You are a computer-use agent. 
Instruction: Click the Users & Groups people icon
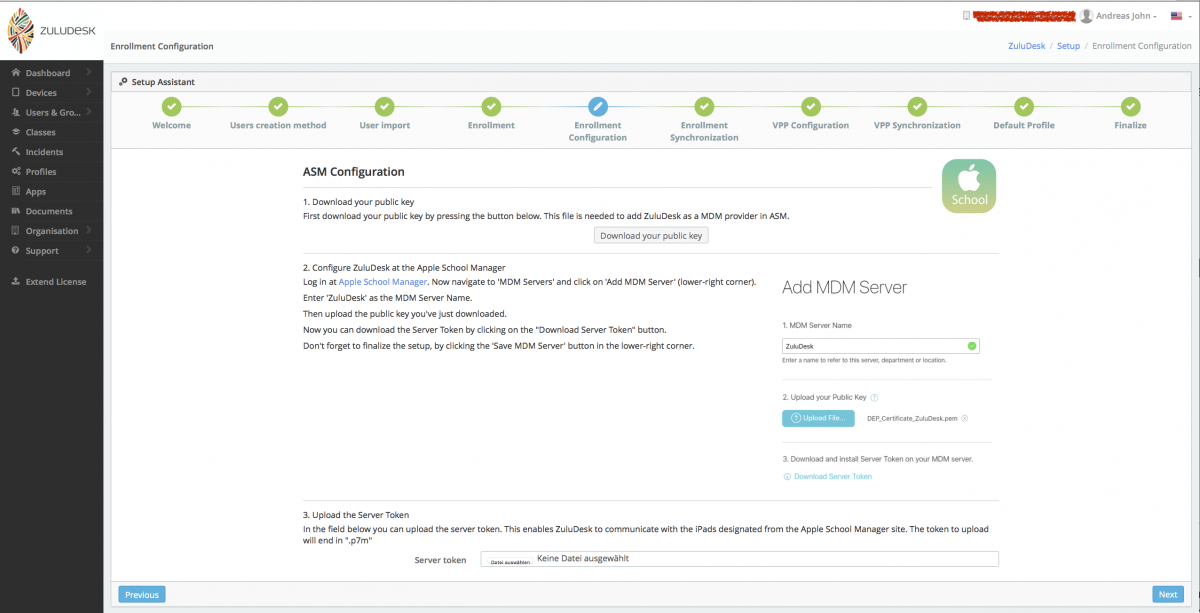16,112
